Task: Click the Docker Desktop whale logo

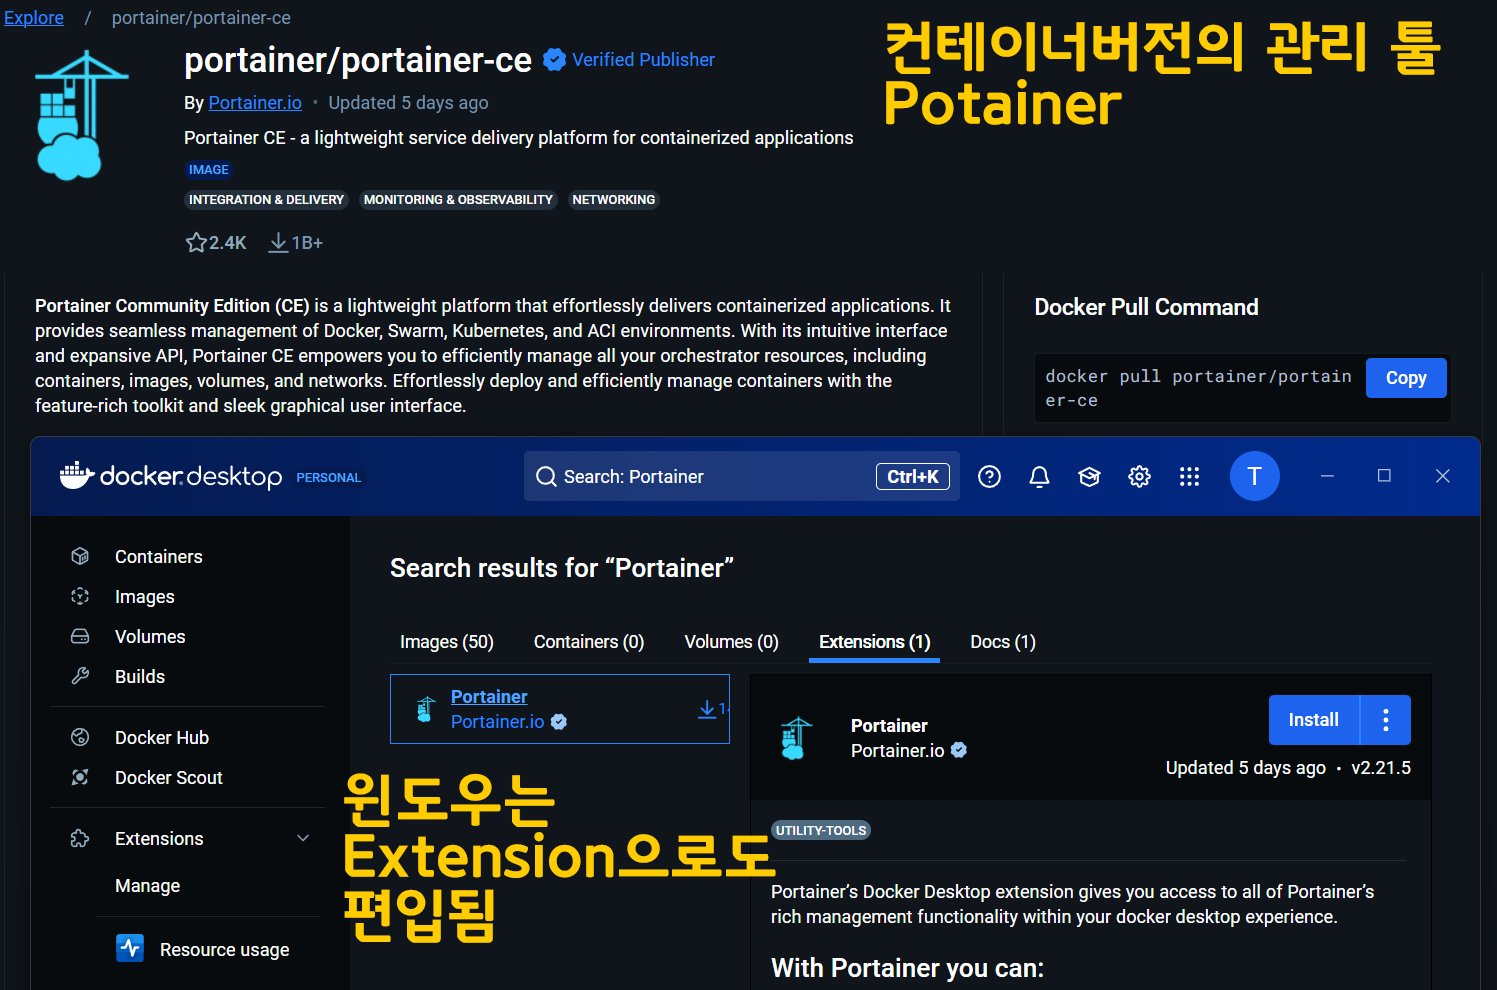Action: tap(76, 476)
